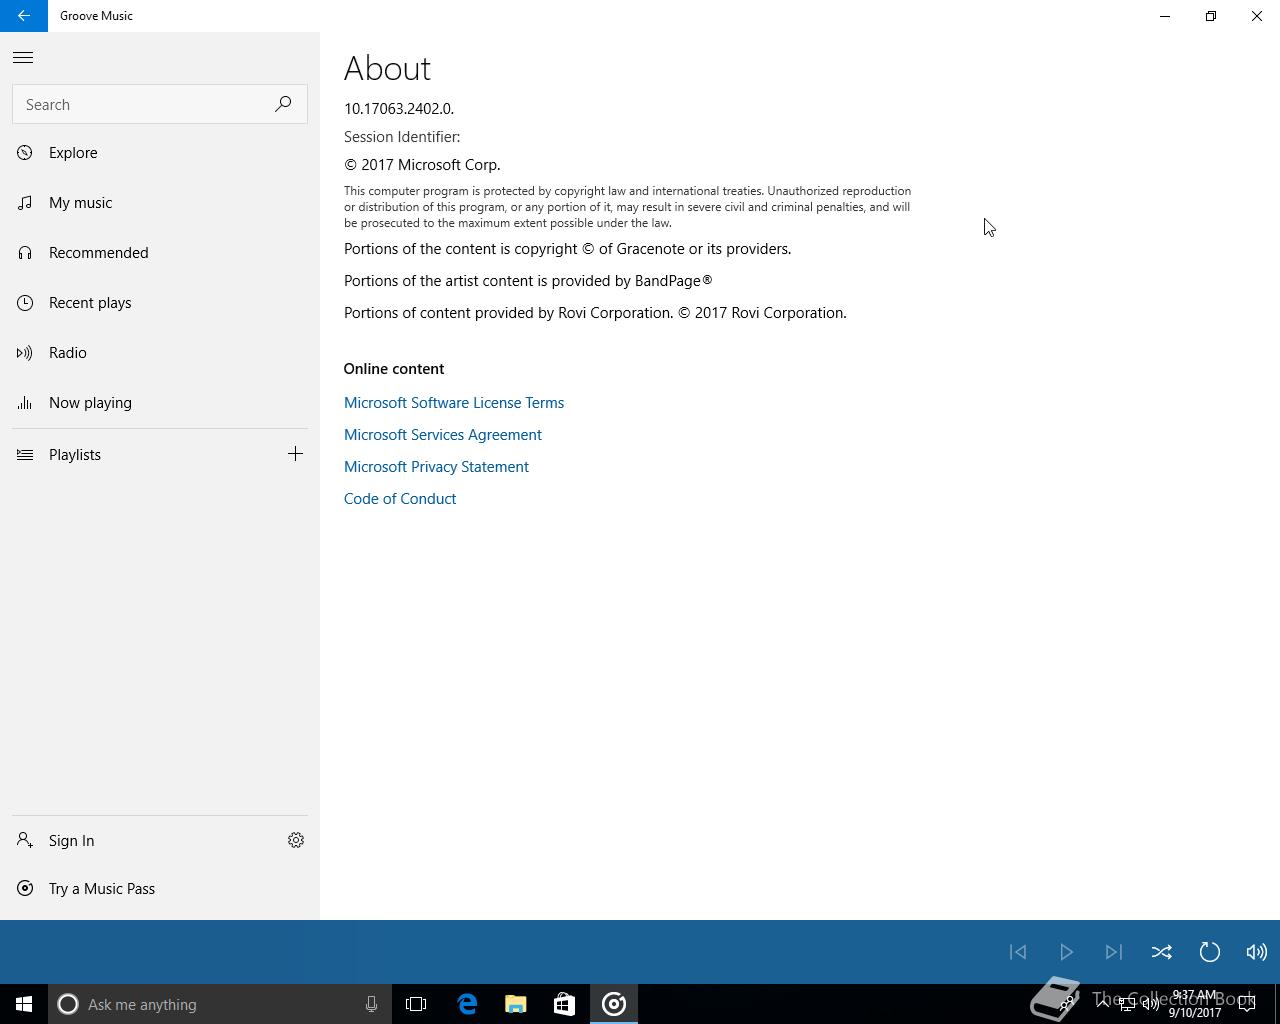This screenshot has height=1024, width=1280.
Task: Click the Now playing bars icon
Action: coord(25,403)
